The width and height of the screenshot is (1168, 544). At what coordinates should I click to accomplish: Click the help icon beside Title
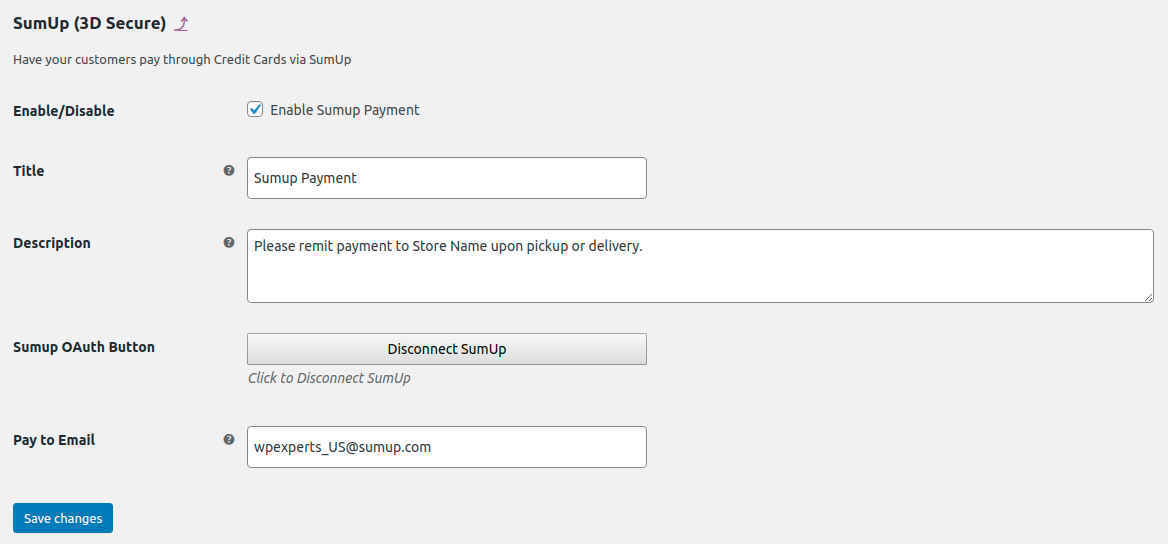[x=229, y=170]
